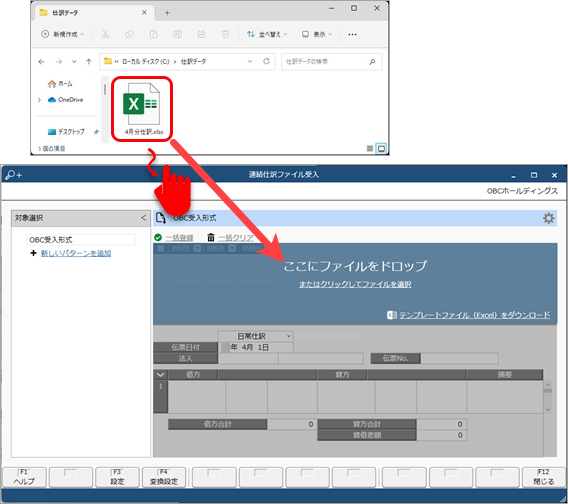Select the 4月分仕訳.xlsx file
The image size is (568, 504).
pos(142,109)
